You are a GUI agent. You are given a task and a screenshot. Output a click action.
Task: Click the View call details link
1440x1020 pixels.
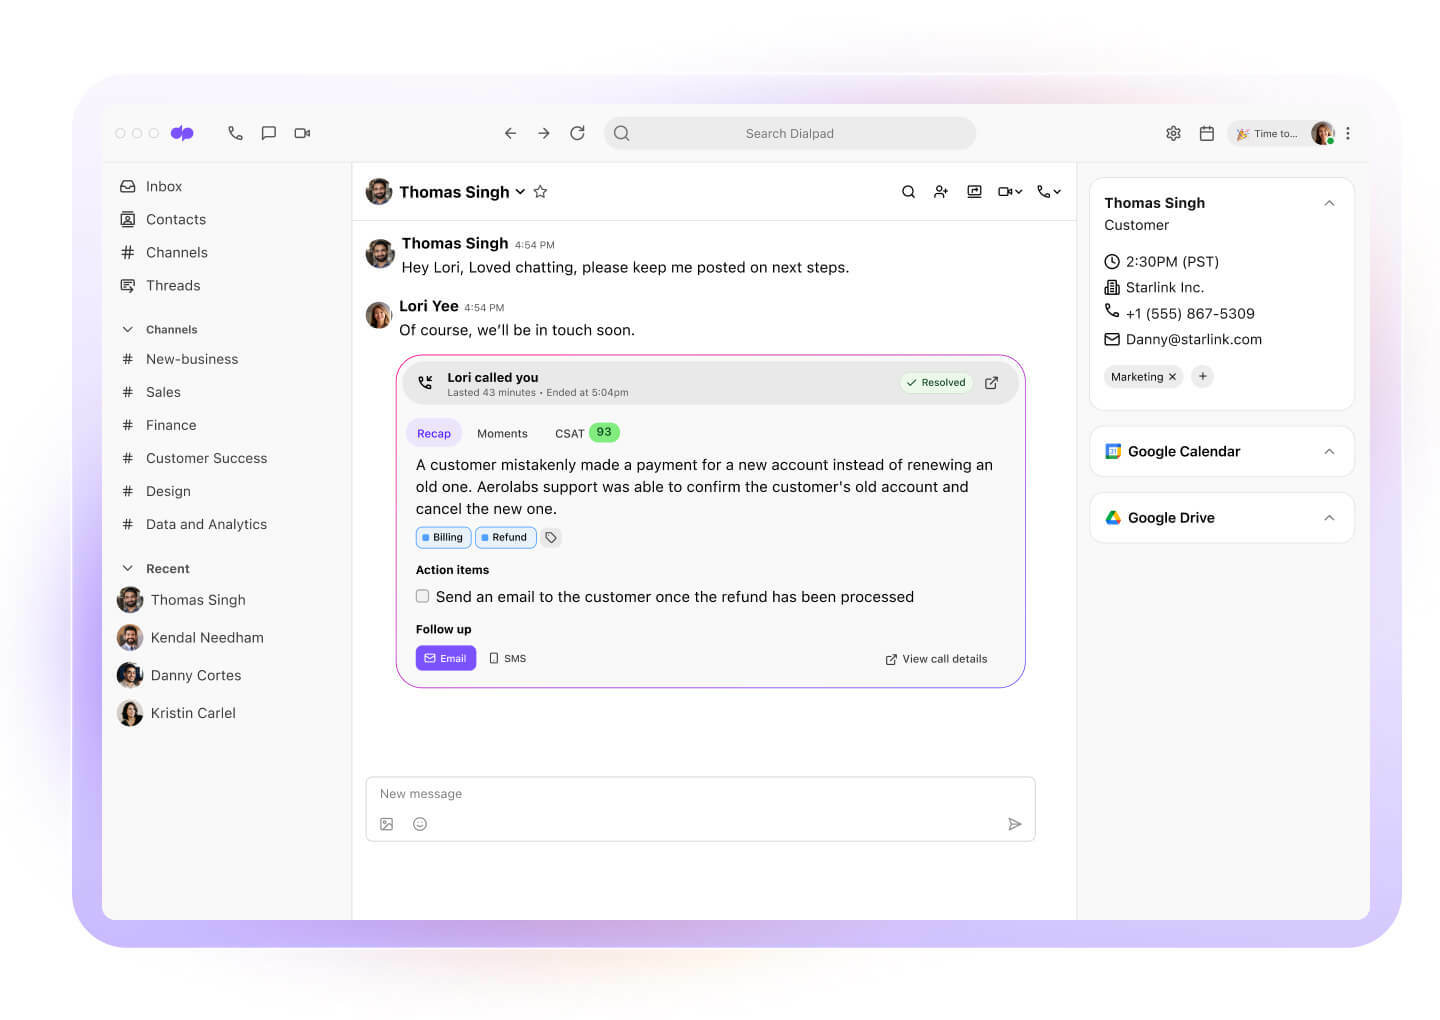936,658
